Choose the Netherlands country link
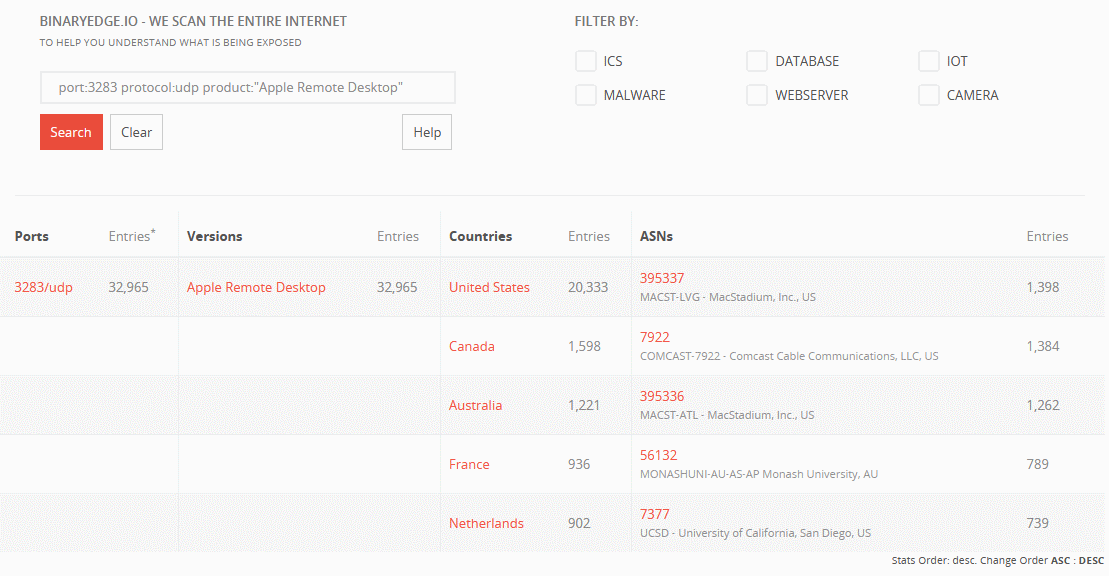Image resolution: width=1109 pixels, height=576 pixels. click(486, 524)
